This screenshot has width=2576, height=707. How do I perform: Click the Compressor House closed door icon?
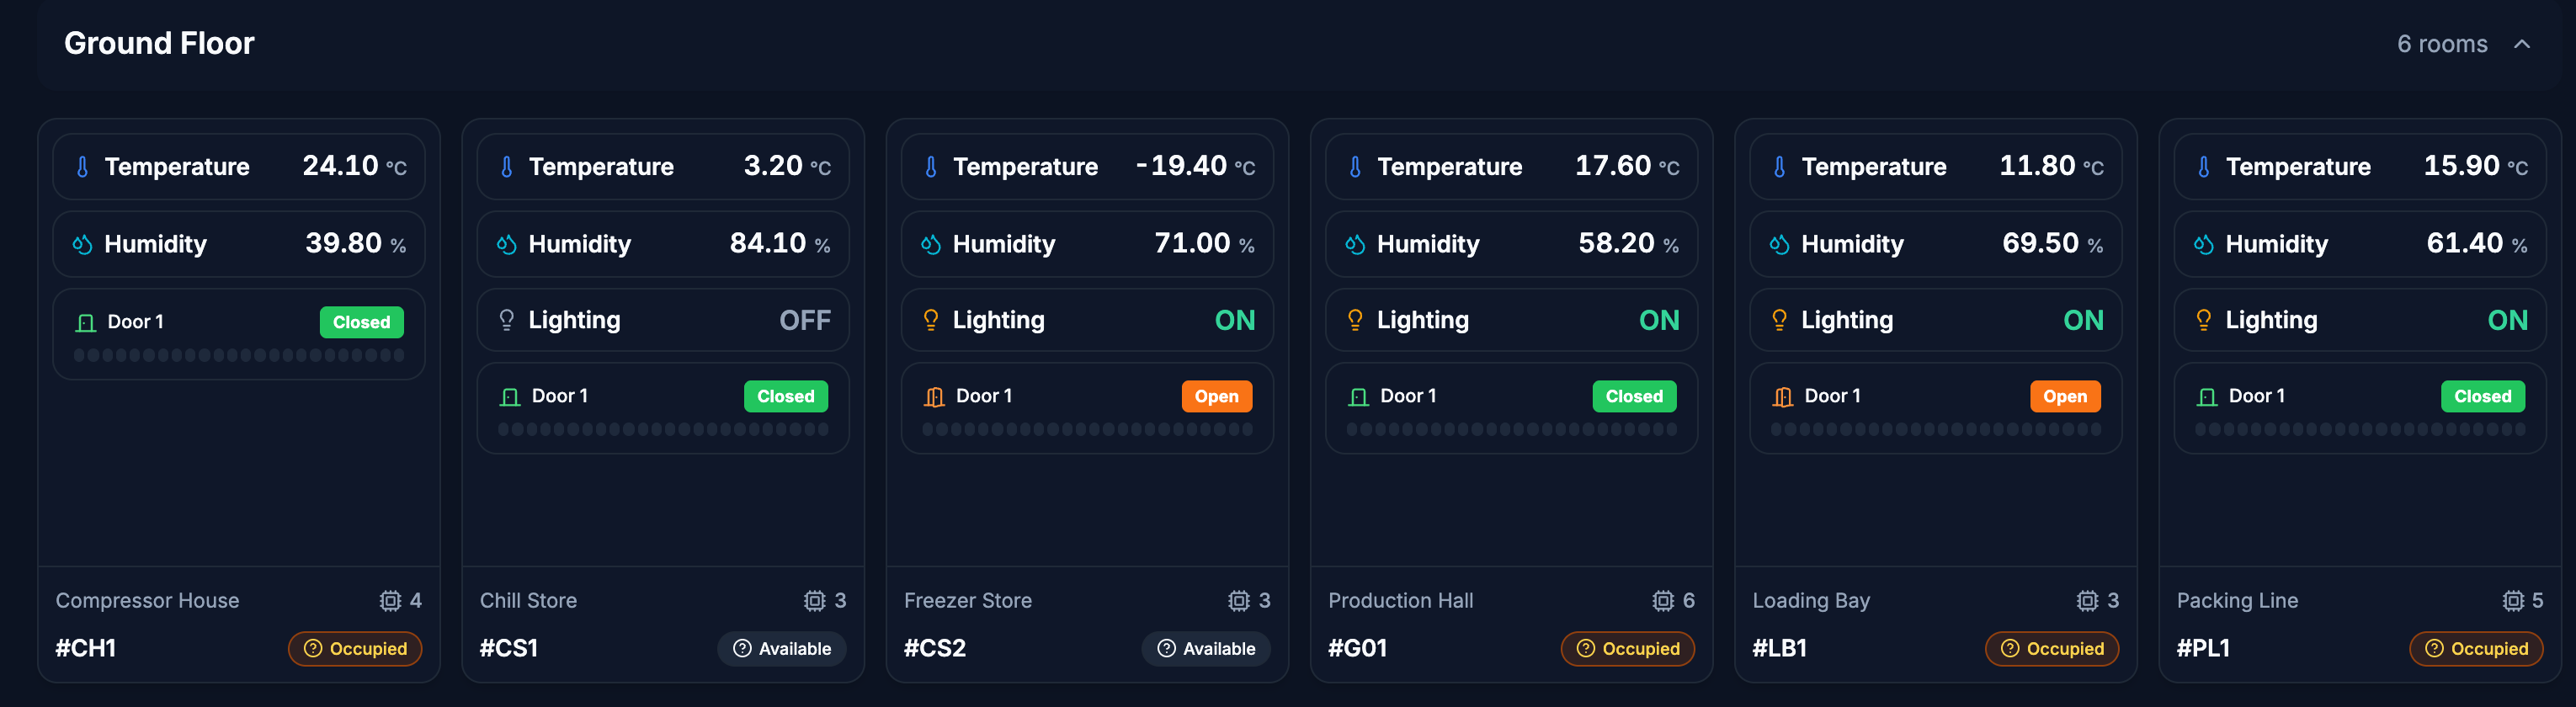click(x=86, y=323)
